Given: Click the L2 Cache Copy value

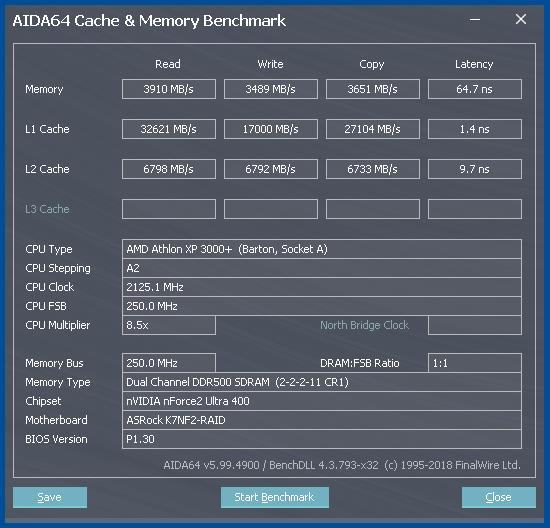Looking at the screenshot, I should (x=373, y=169).
